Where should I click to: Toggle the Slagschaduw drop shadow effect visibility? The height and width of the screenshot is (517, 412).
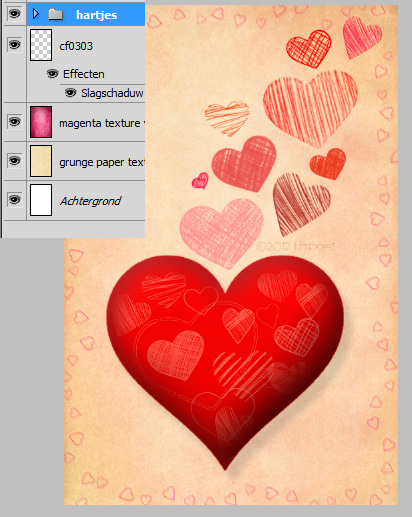tap(70, 93)
